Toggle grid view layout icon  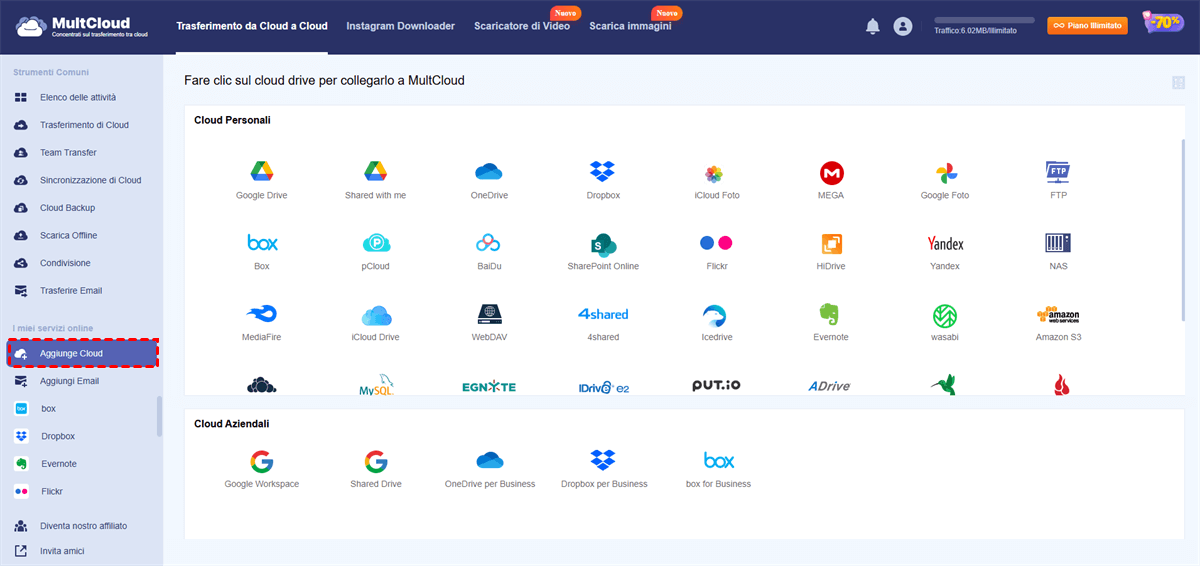(1179, 83)
